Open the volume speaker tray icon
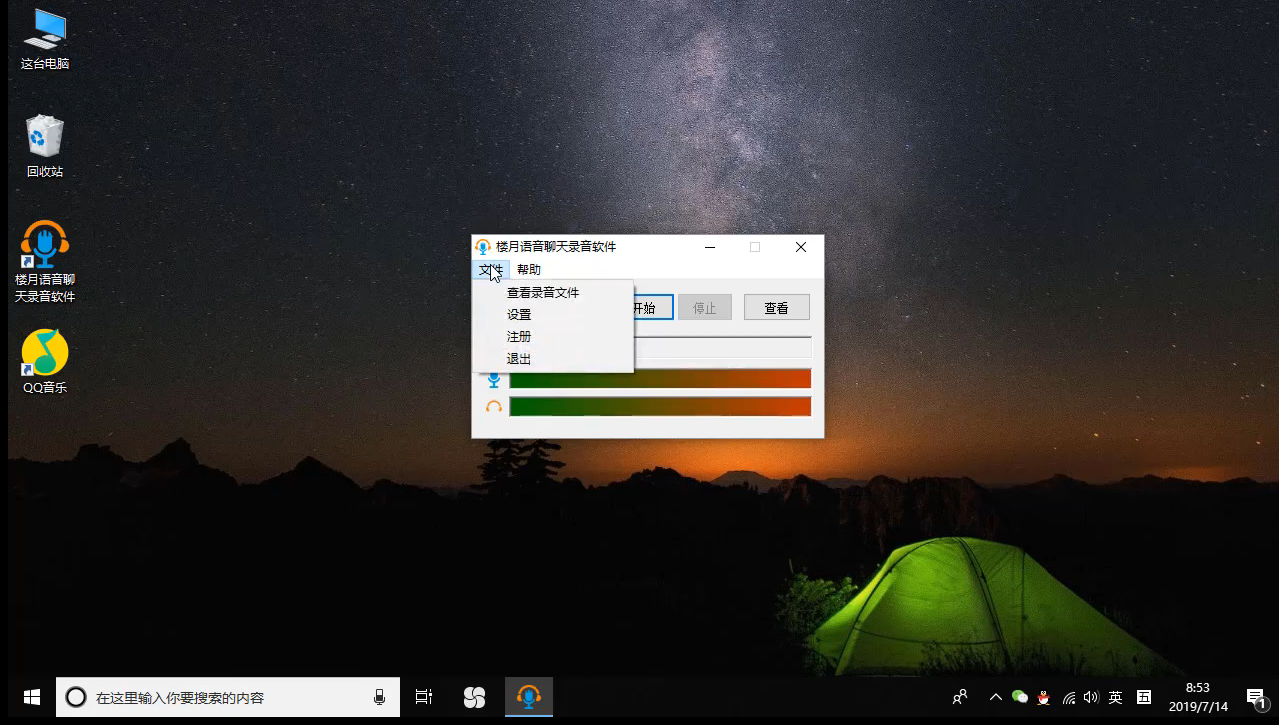The image size is (1279, 725). 1091,697
